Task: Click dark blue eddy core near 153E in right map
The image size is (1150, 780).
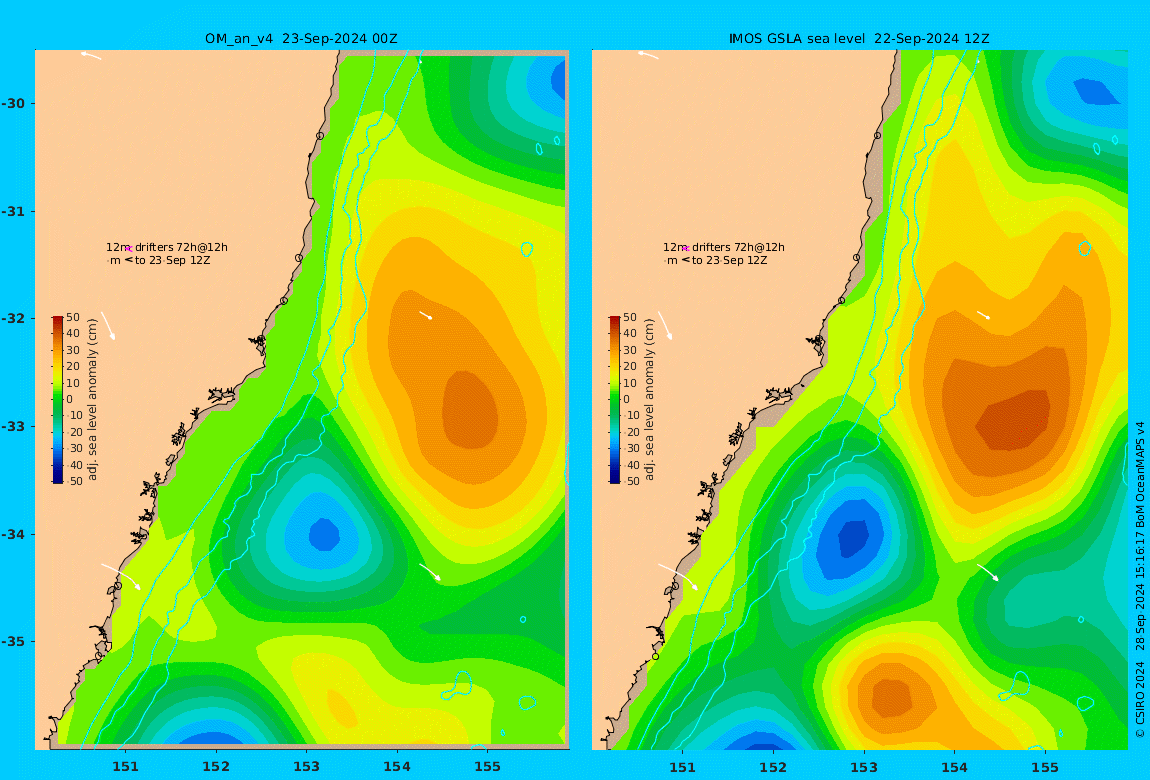Action: [x=852, y=540]
